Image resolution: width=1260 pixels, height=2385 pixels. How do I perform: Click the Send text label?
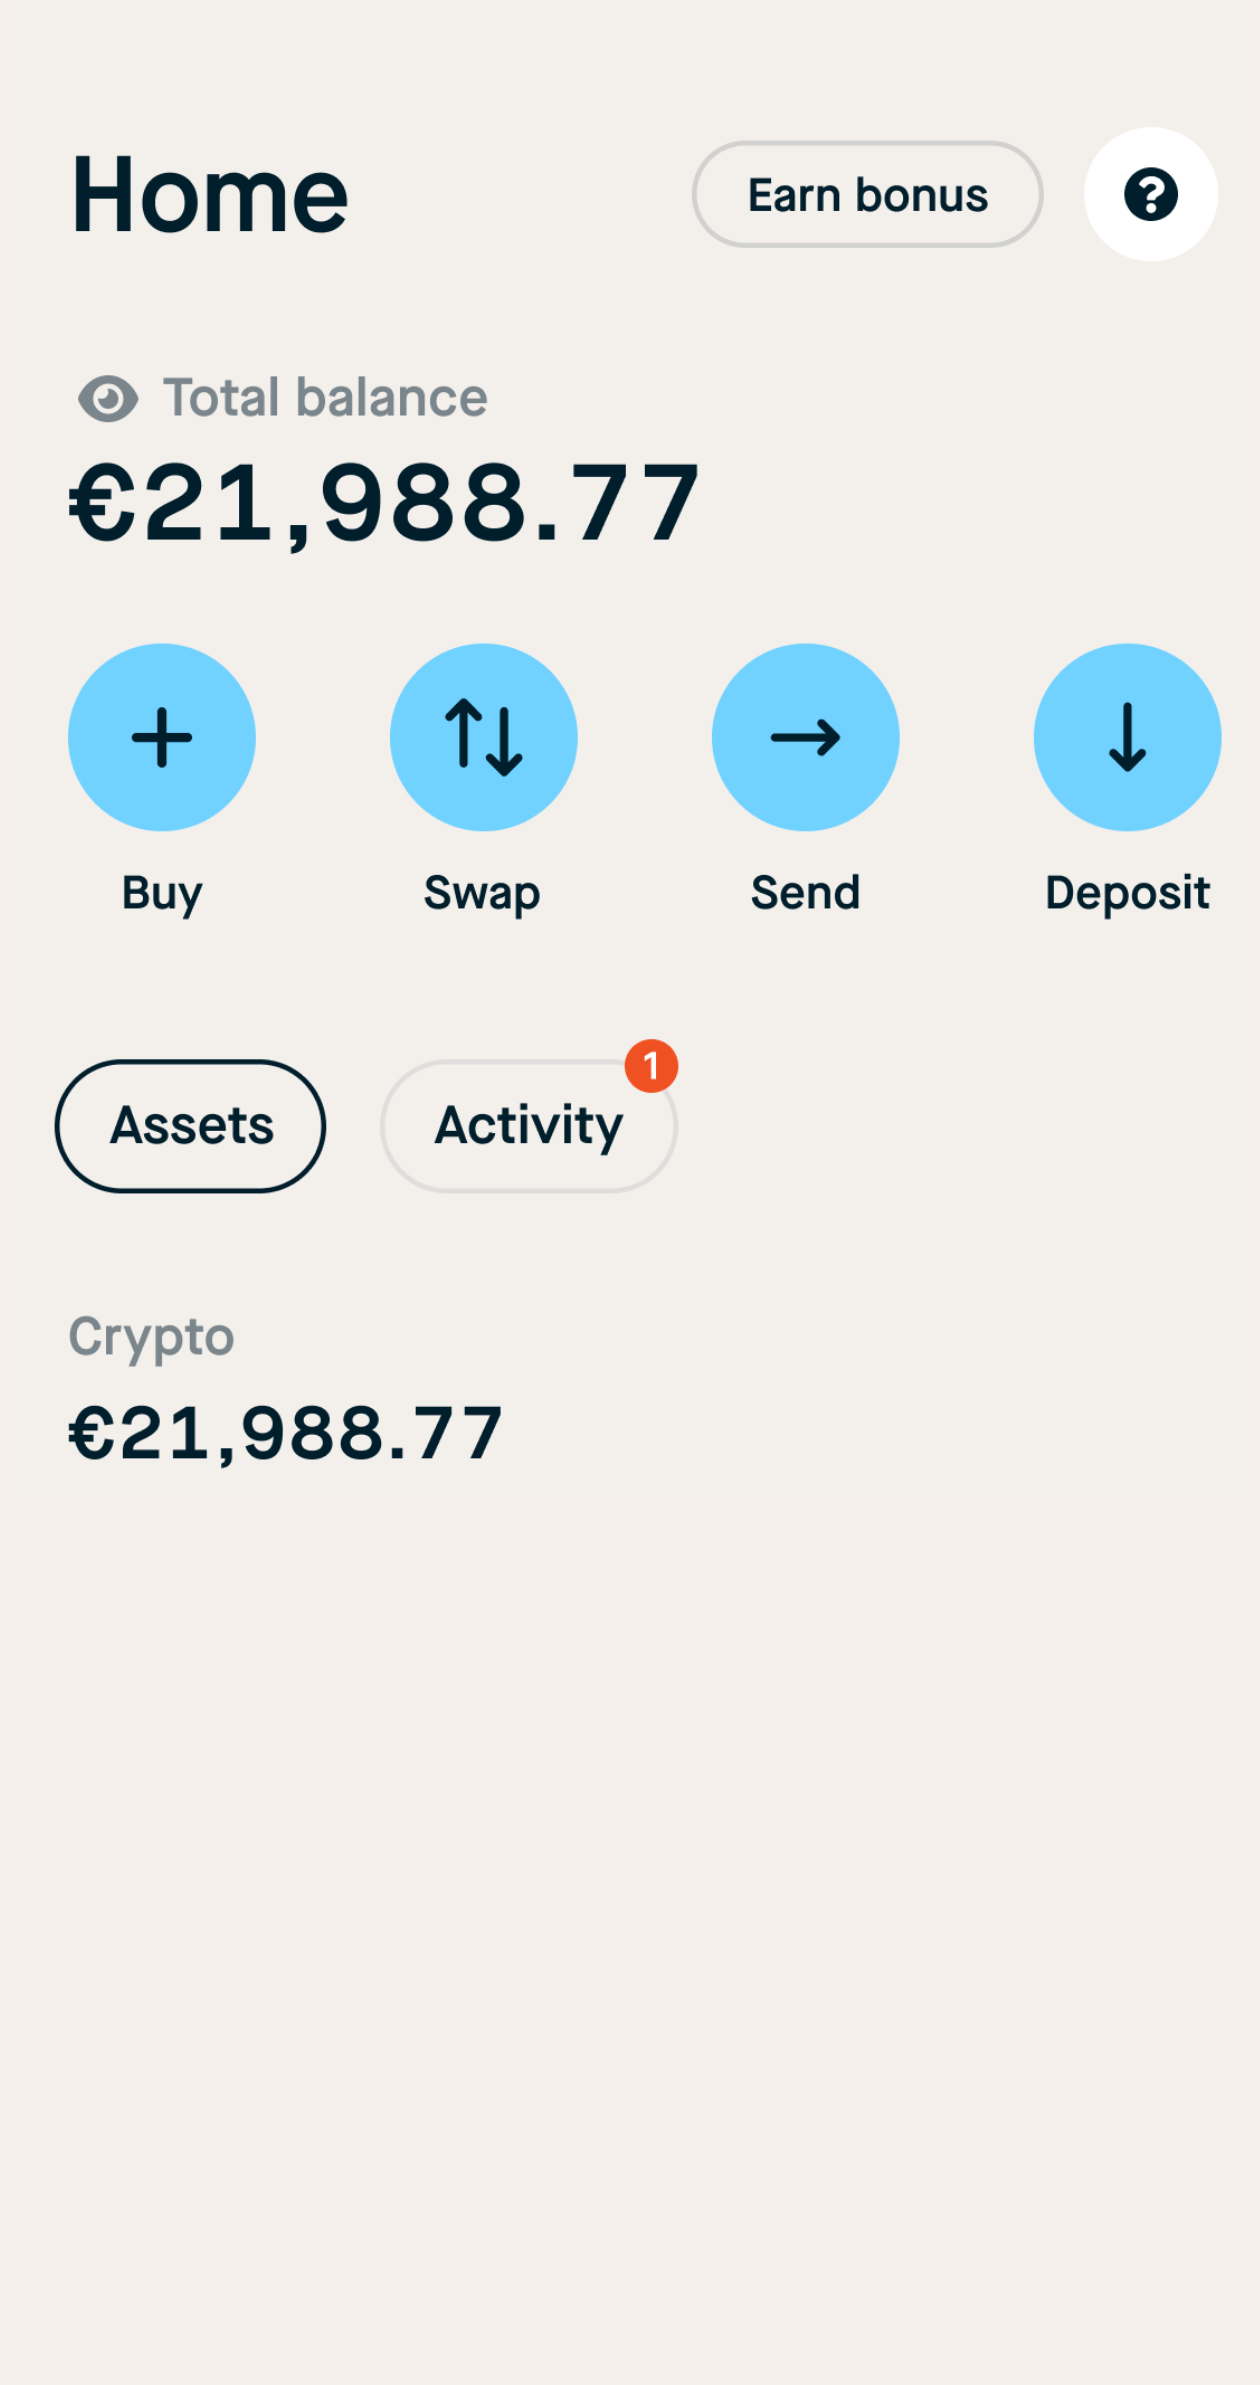tap(805, 892)
